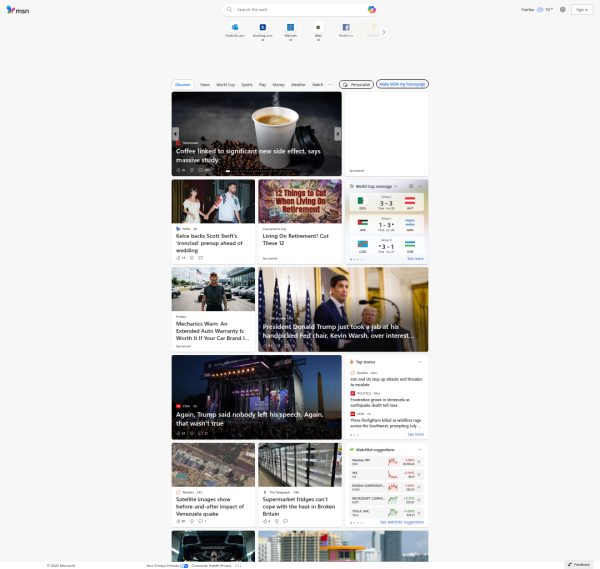
Task: Open comments on the Trump speech story
Action: (x=203, y=433)
